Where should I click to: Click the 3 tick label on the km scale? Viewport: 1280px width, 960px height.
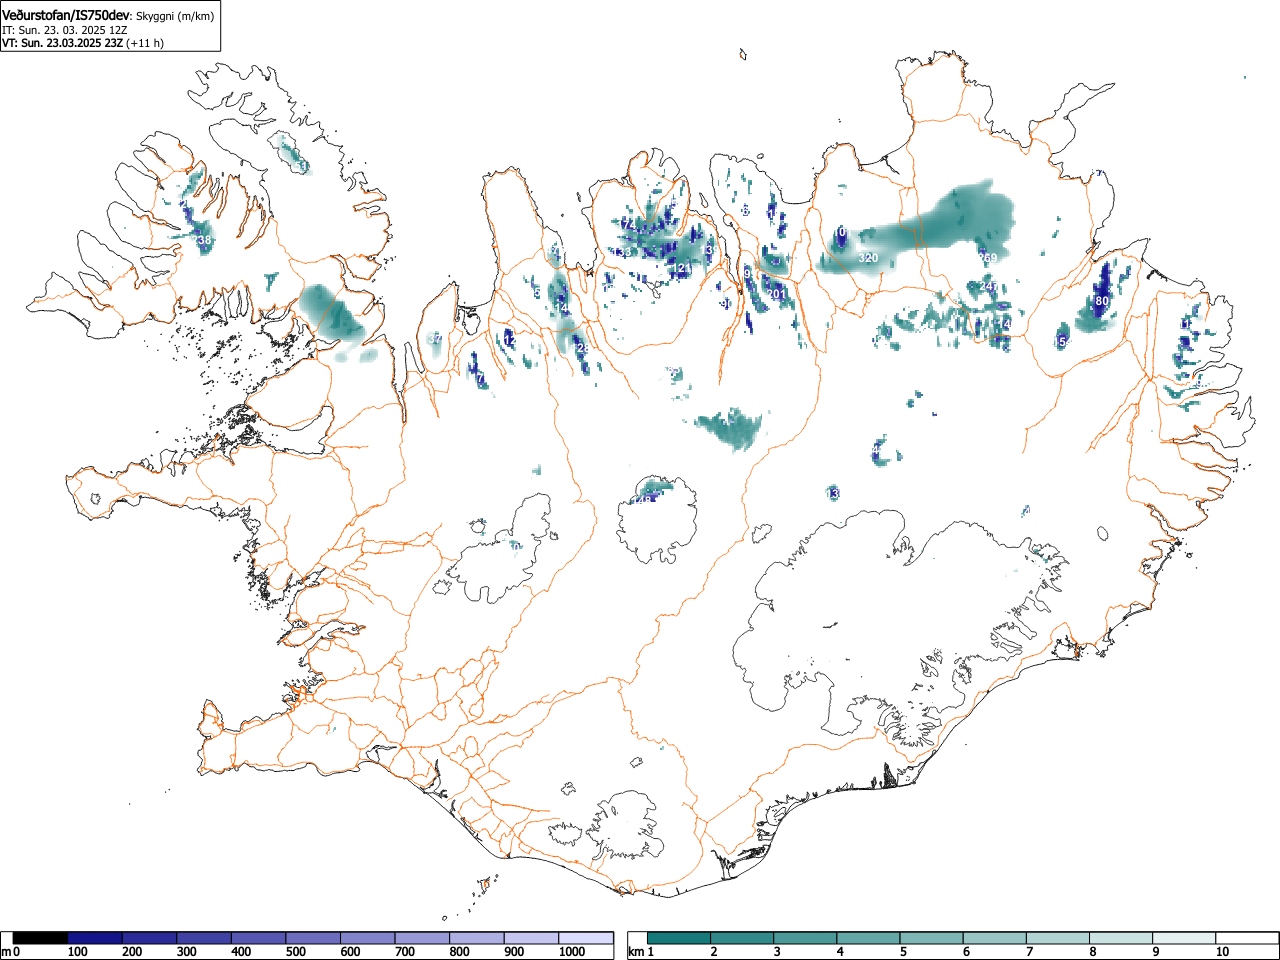click(x=776, y=952)
